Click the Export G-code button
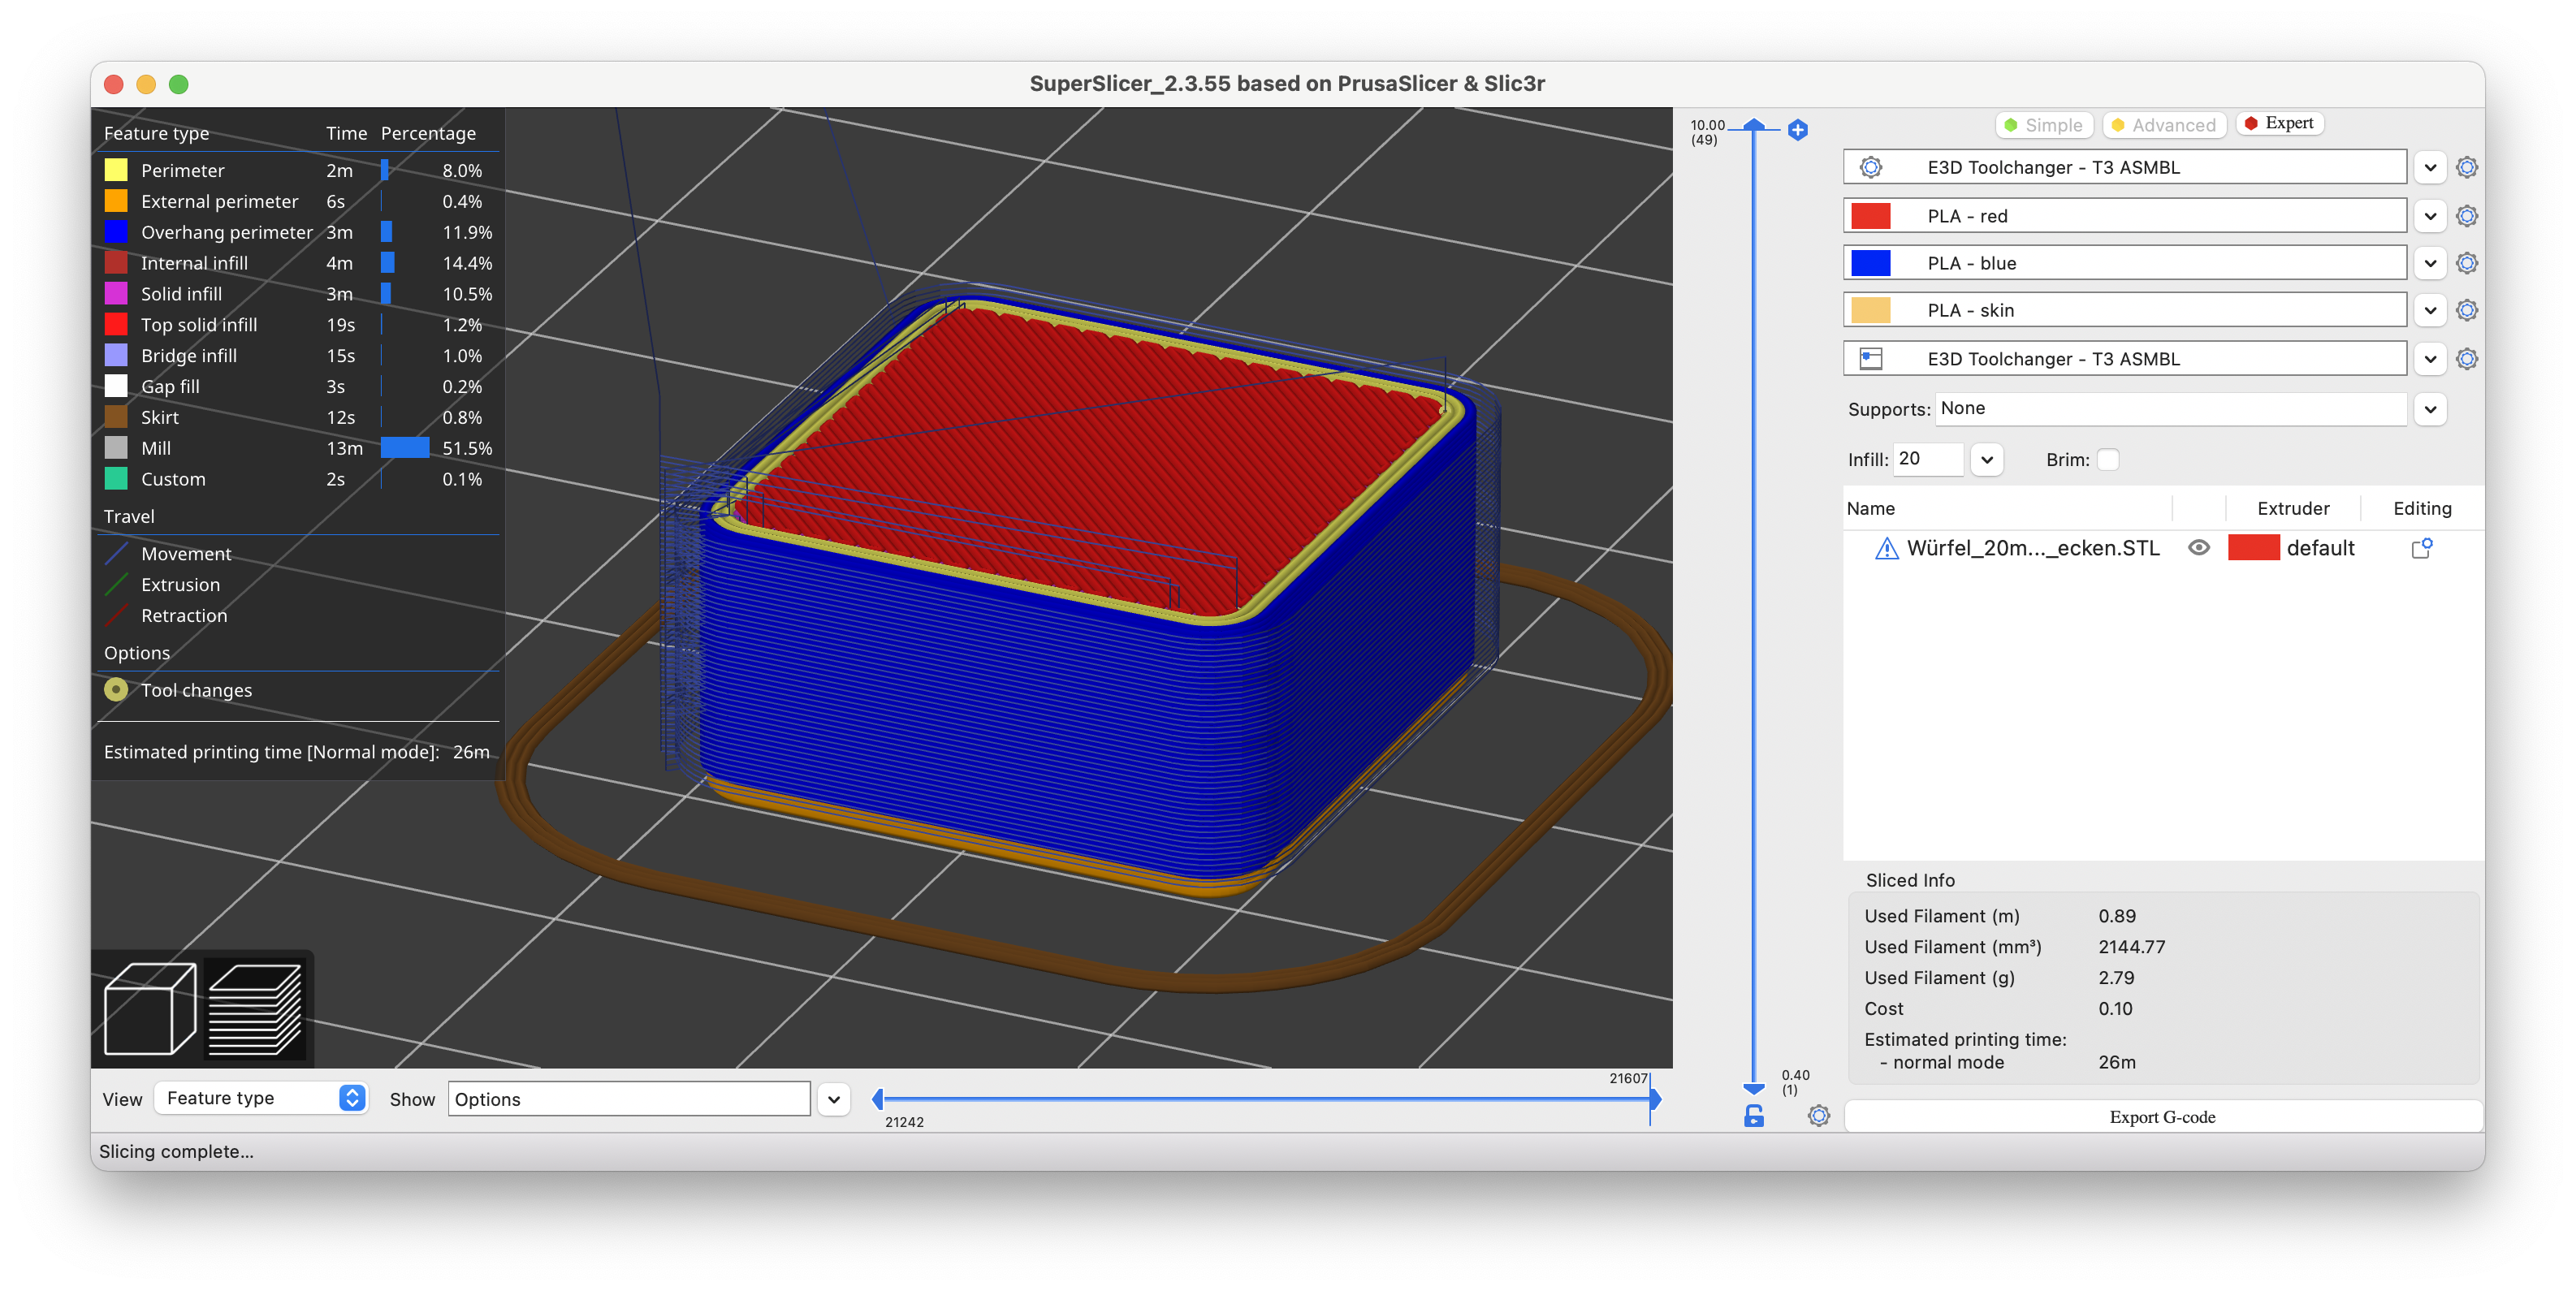 2162,1116
